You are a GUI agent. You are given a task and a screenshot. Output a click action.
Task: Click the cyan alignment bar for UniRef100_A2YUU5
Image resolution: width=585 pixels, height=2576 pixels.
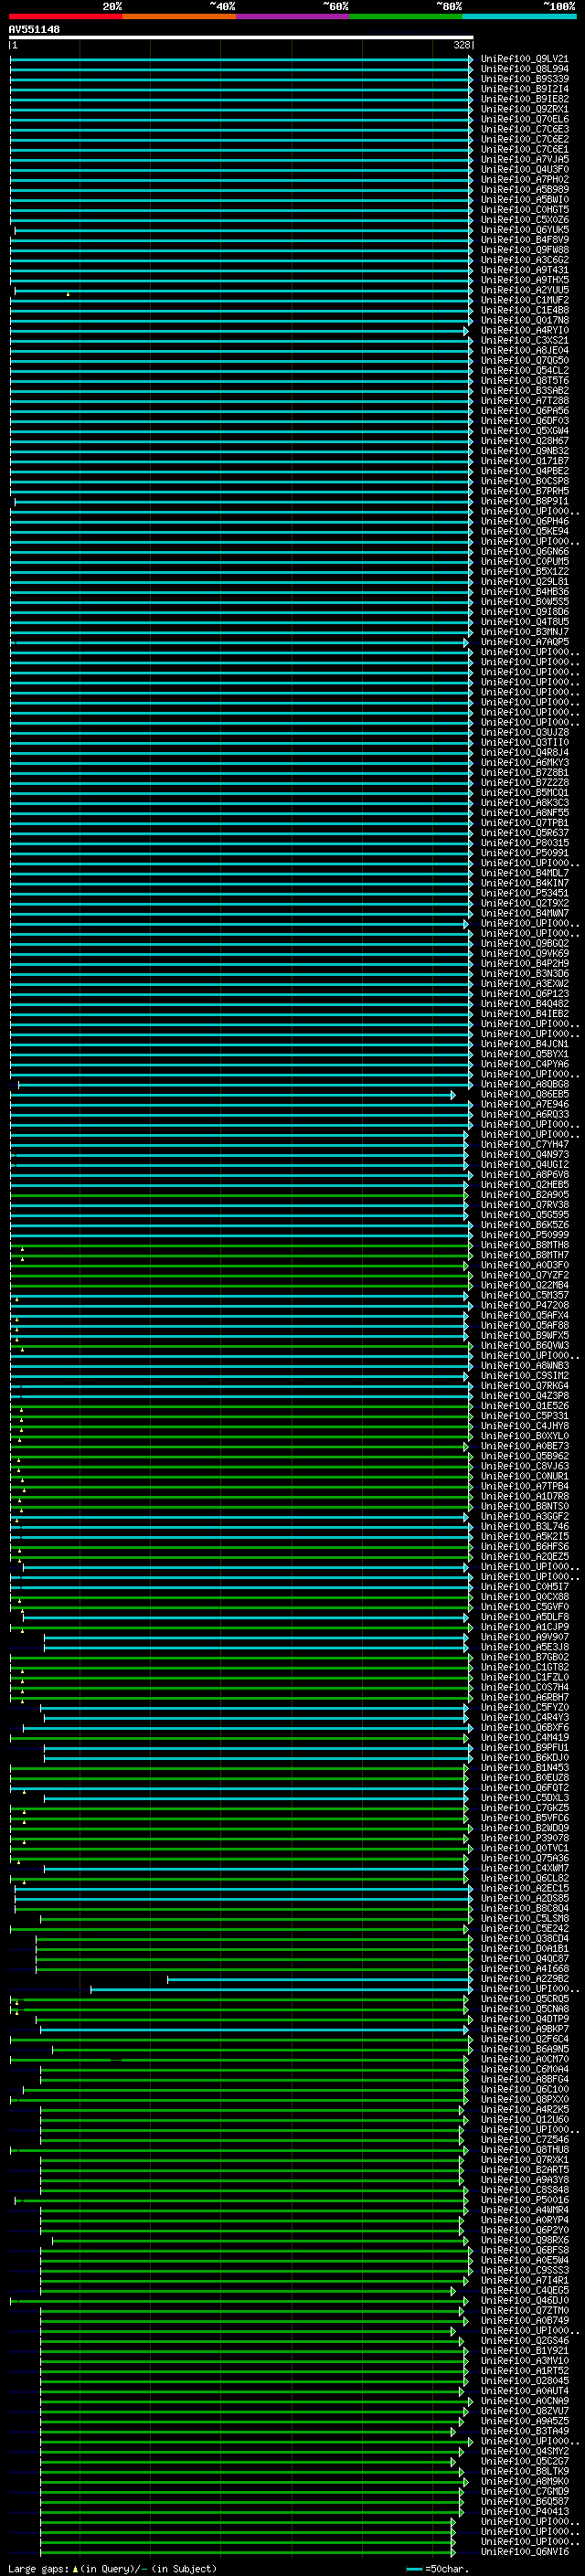[243, 290]
